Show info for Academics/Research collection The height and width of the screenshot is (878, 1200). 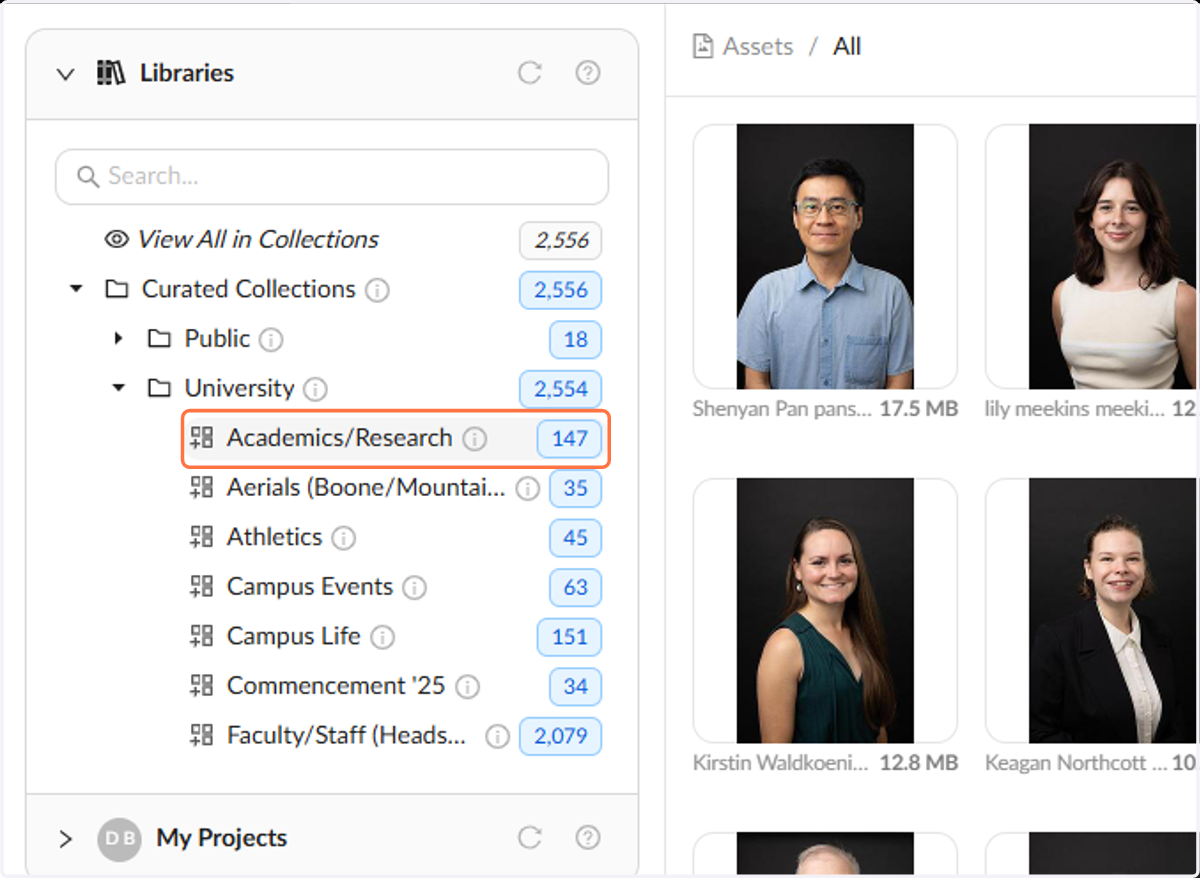[x=475, y=439]
